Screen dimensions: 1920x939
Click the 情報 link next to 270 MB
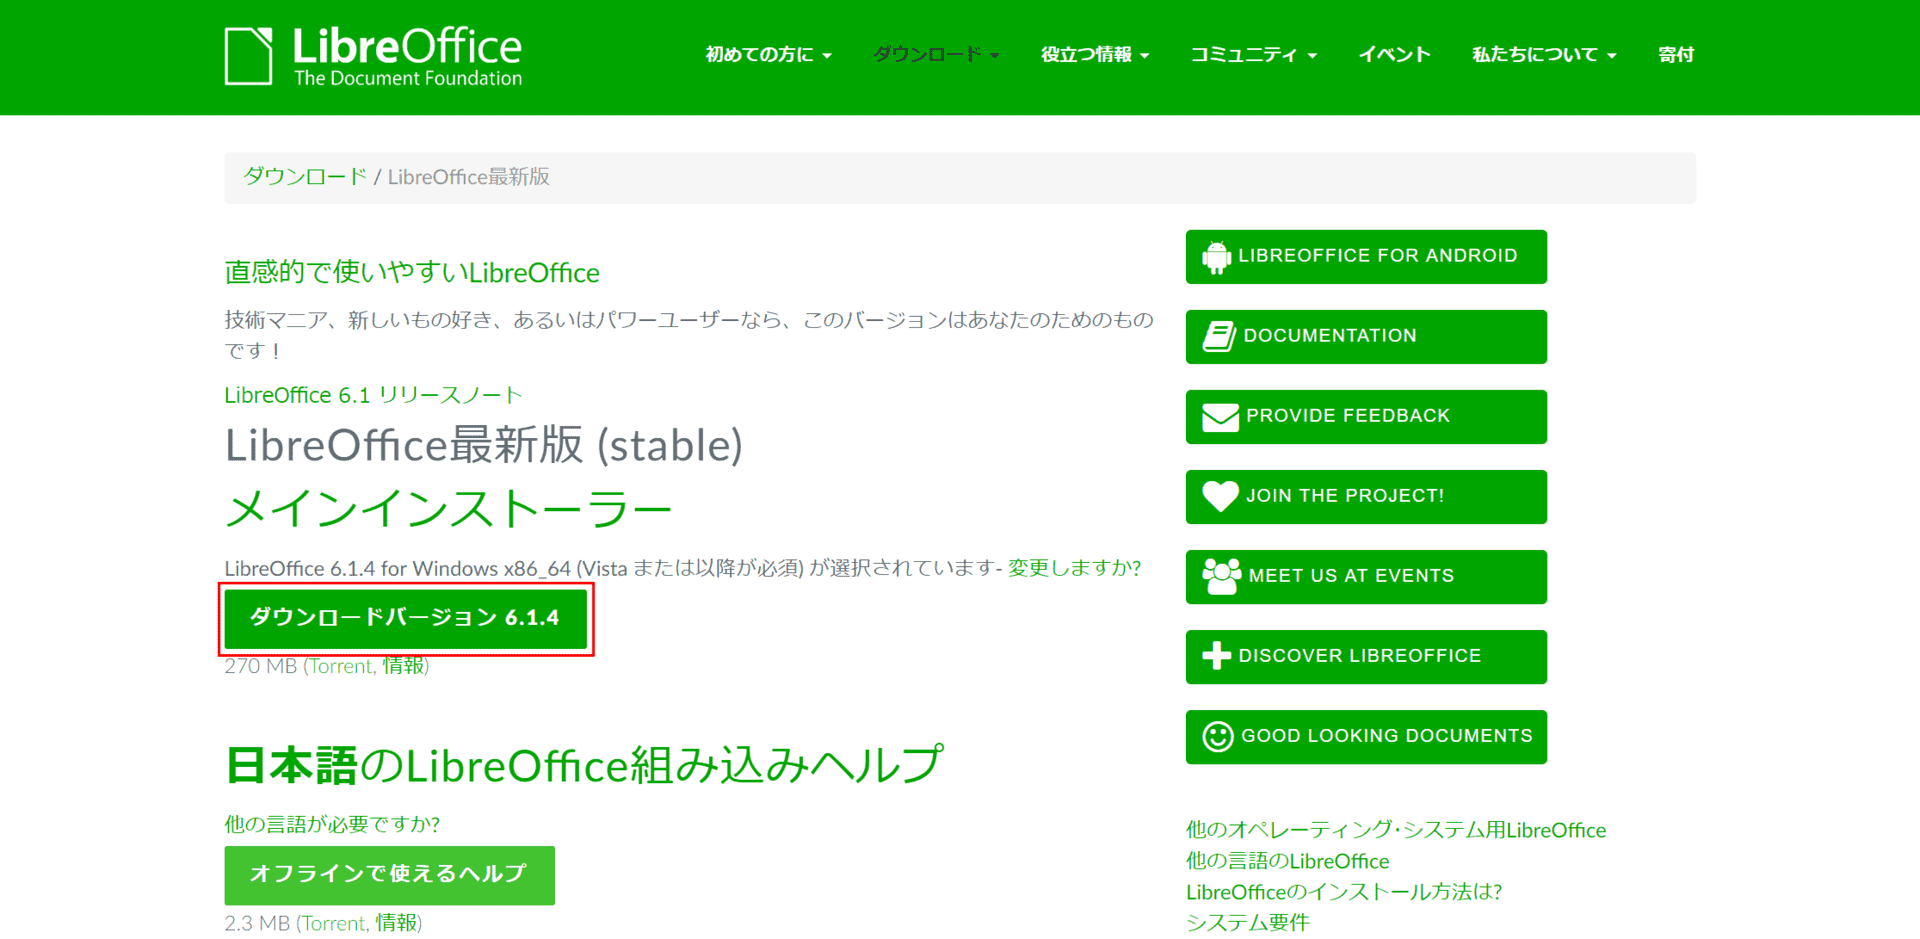(x=403, y=666)
